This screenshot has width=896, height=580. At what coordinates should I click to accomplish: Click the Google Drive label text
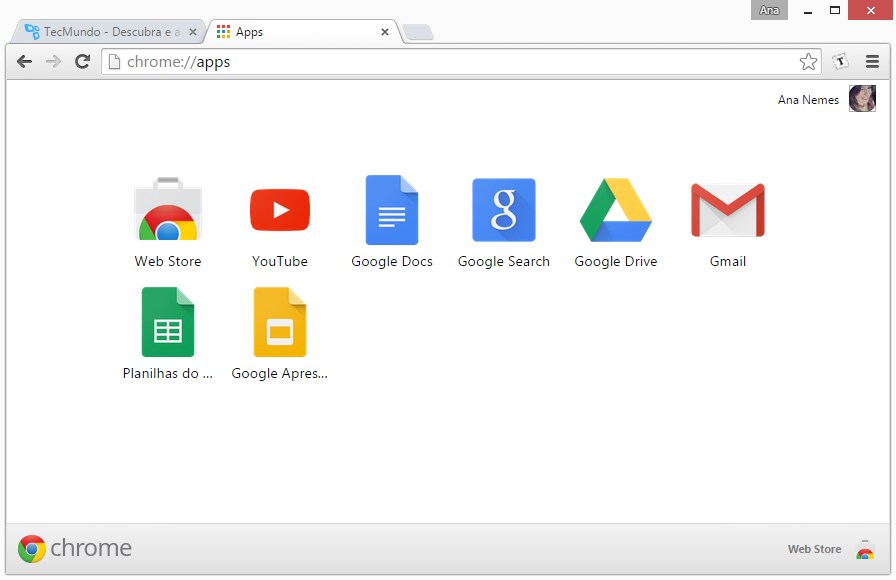tap(615, 262)
